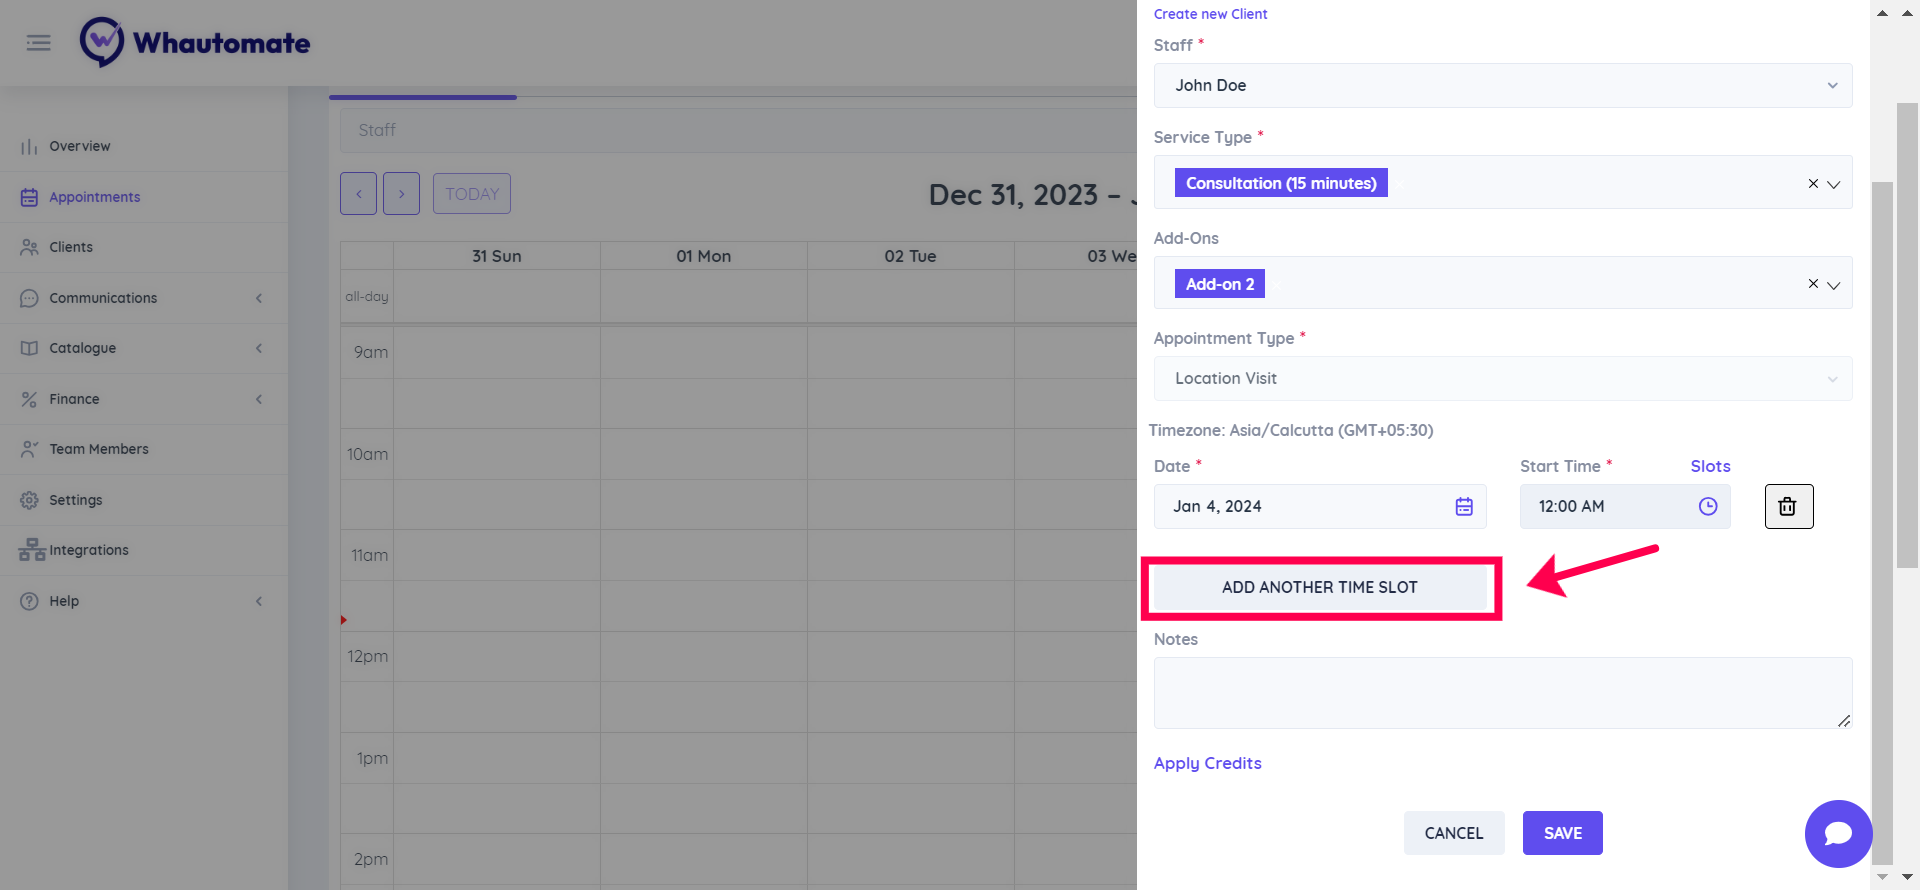
Task: Go to previous week in calendar
Action: 358,194
